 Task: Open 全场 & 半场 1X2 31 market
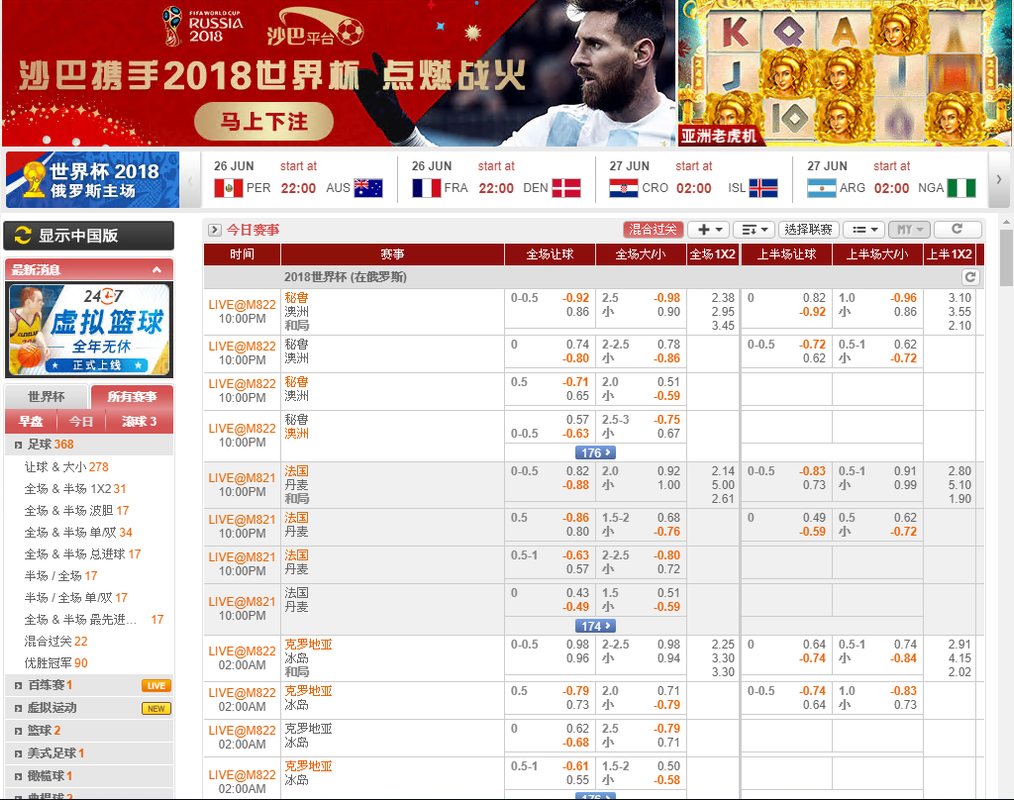(x=75, y=489)
